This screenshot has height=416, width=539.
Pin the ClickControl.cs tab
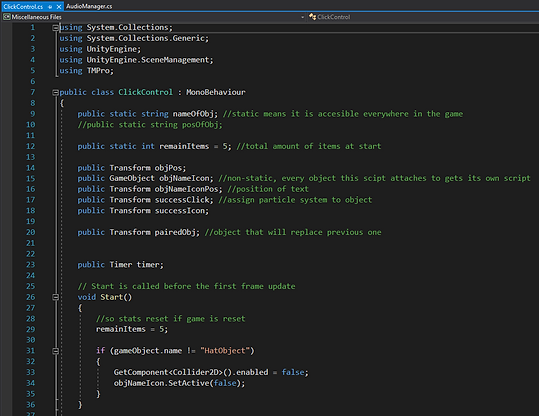50,7
